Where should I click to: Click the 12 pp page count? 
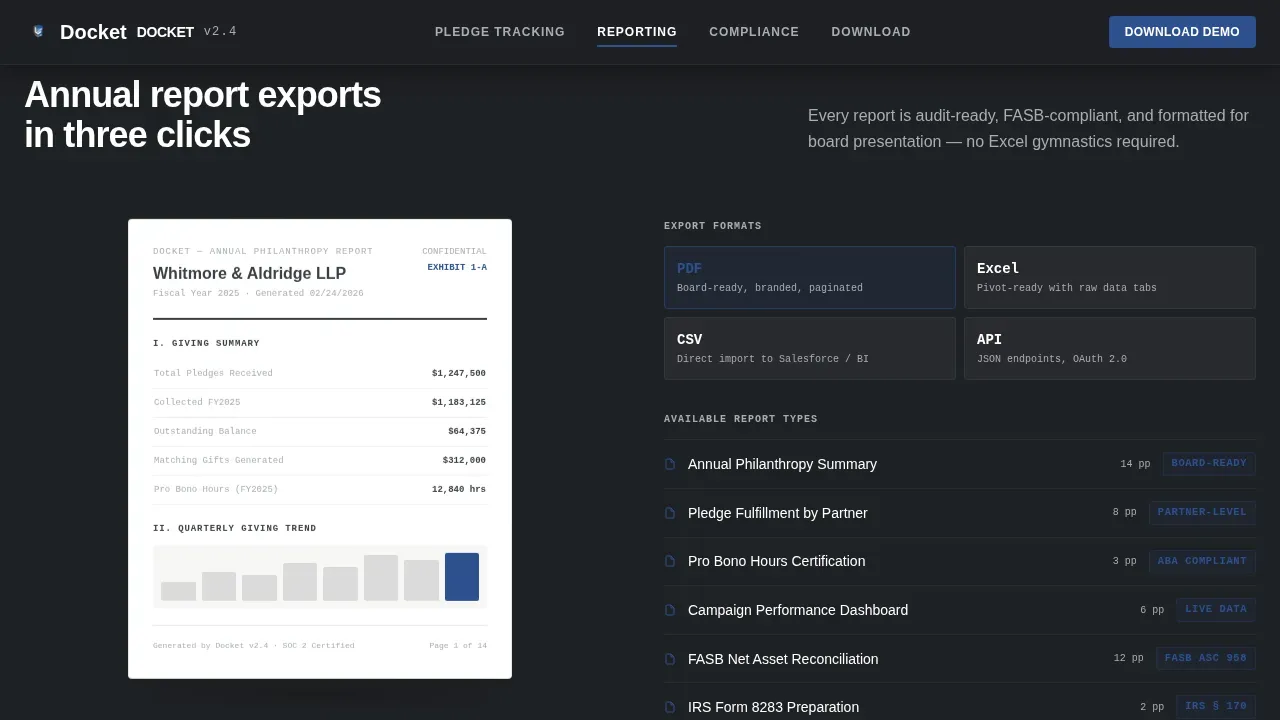[1128, 659]
